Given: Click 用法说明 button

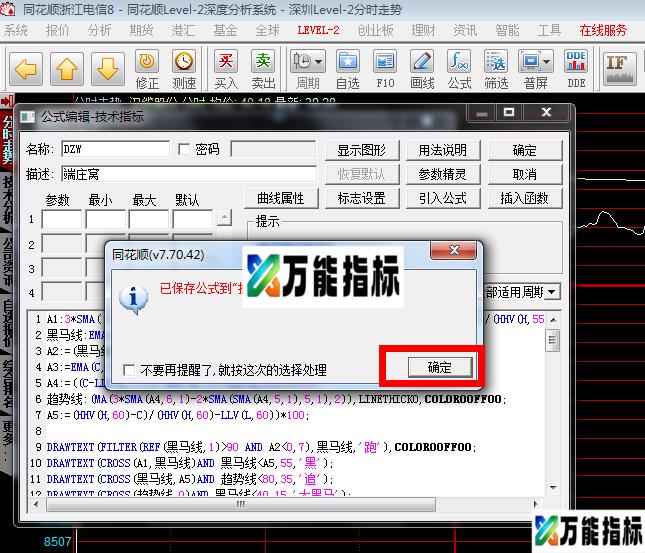Looking at the screenshot, I should coord(443,150).
